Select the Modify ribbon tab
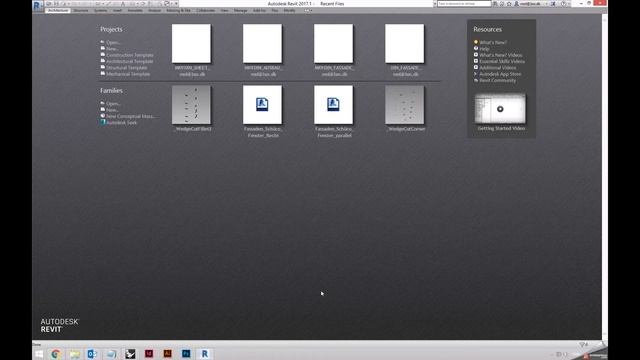640x360 pixels. (289, 11)
